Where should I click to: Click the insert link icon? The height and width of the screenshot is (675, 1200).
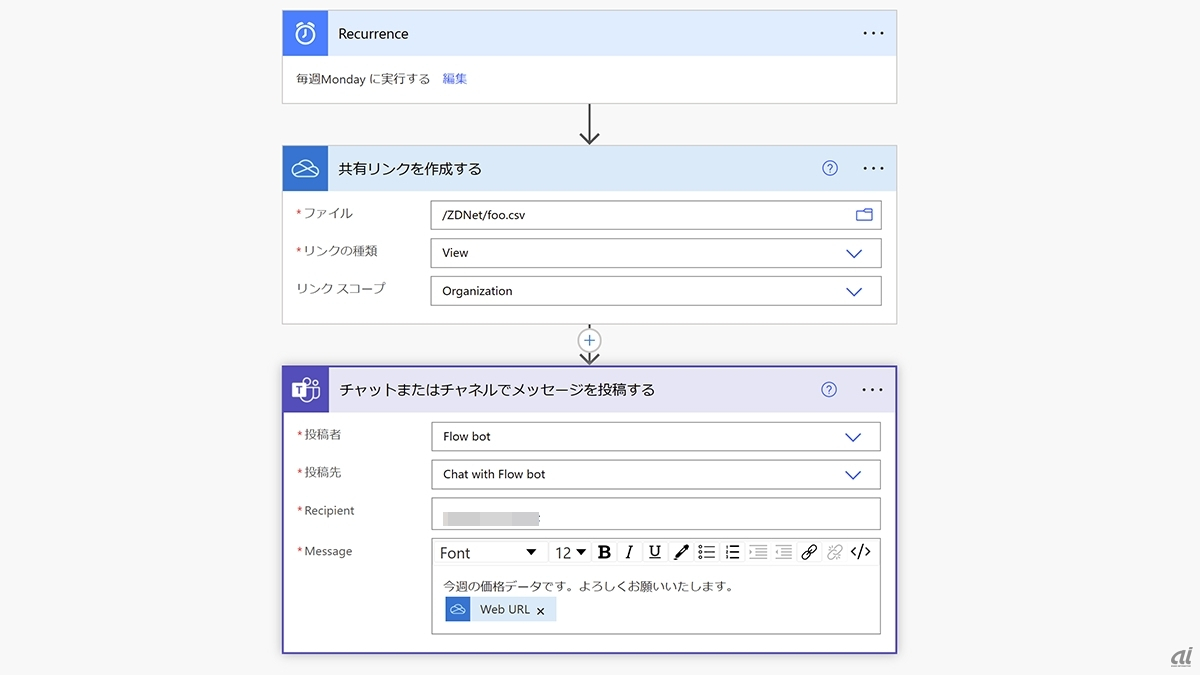pyautogui.click(x=809, y=552)
